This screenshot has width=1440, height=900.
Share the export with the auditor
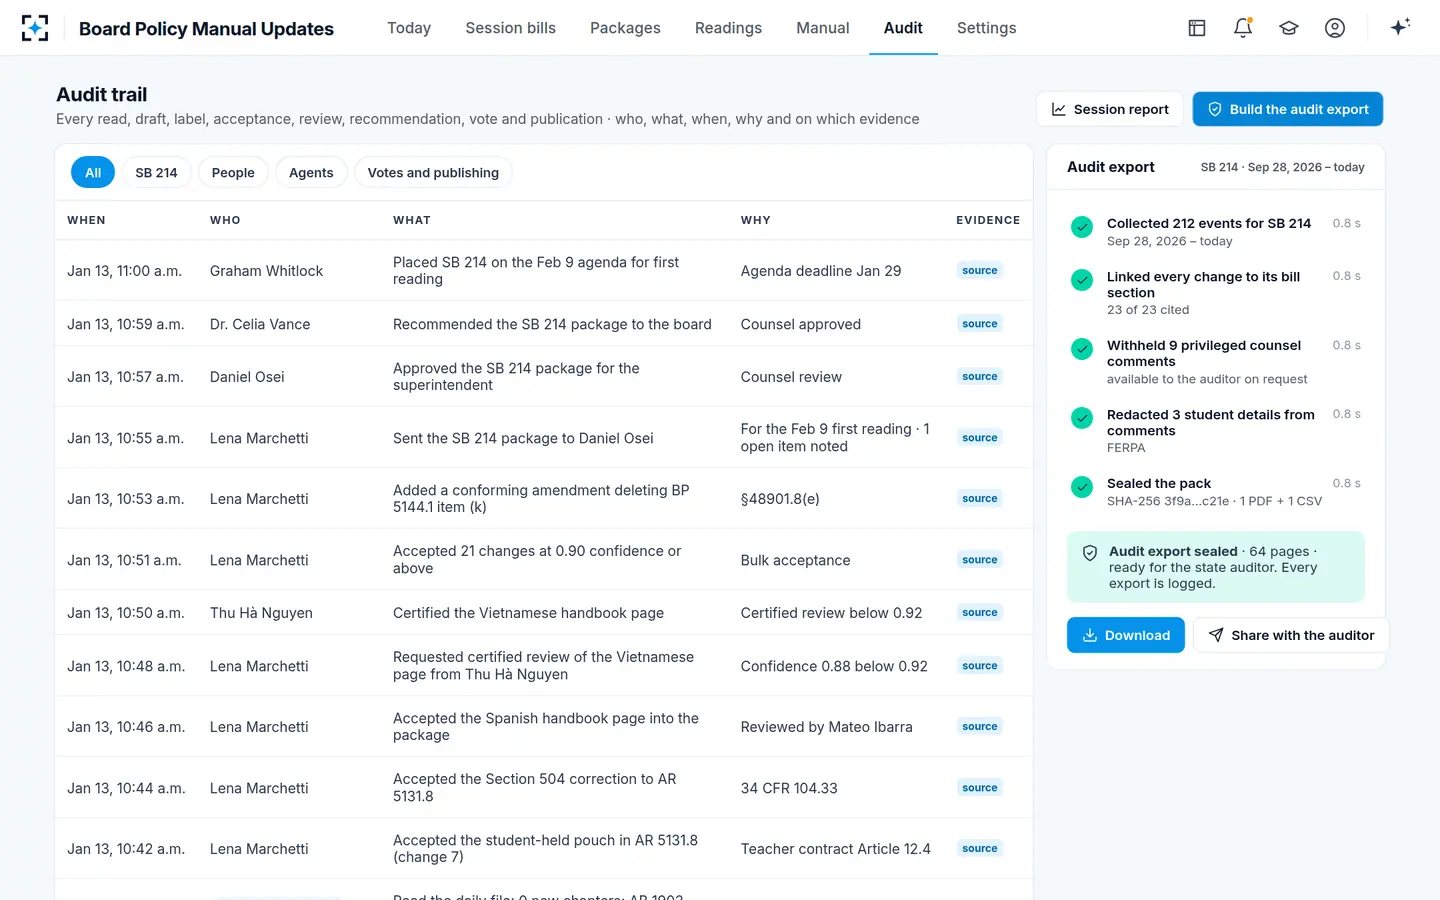pos(1291,635)
